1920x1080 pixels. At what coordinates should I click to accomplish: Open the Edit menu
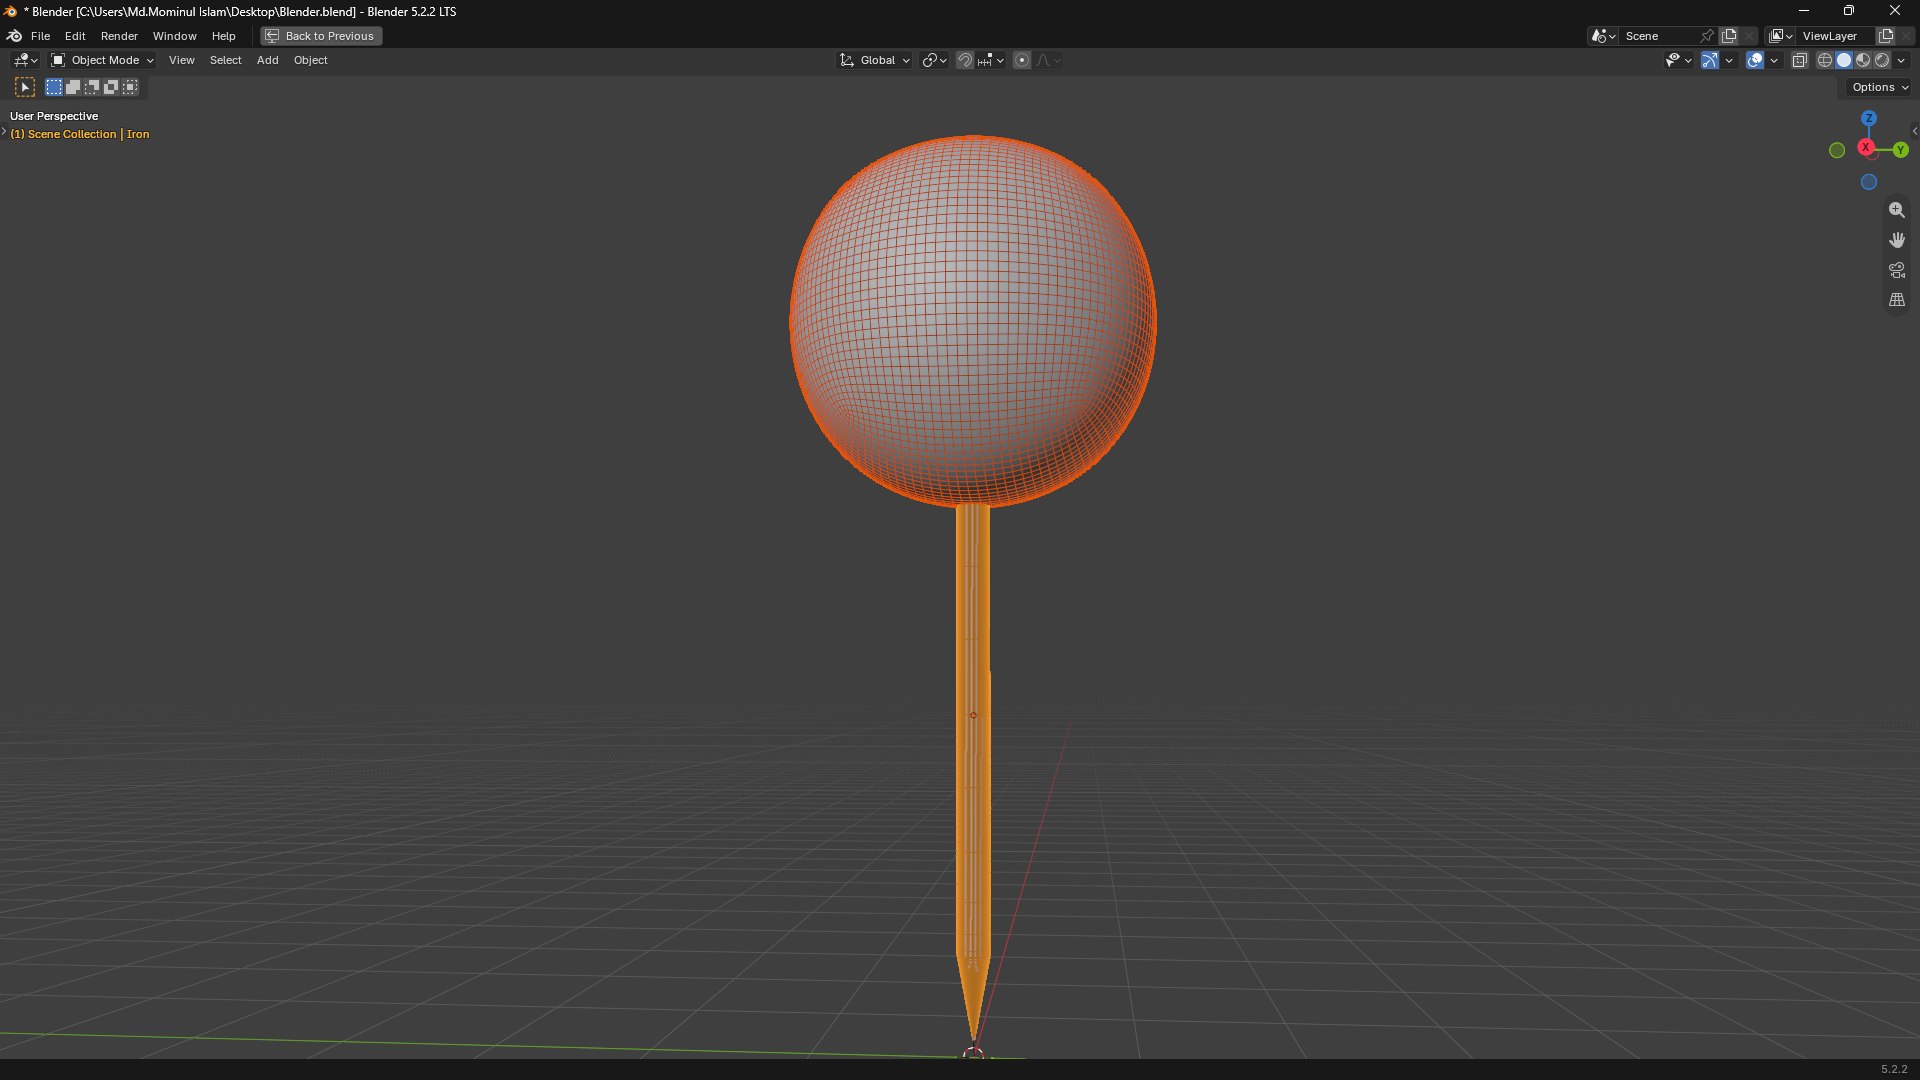75,36
